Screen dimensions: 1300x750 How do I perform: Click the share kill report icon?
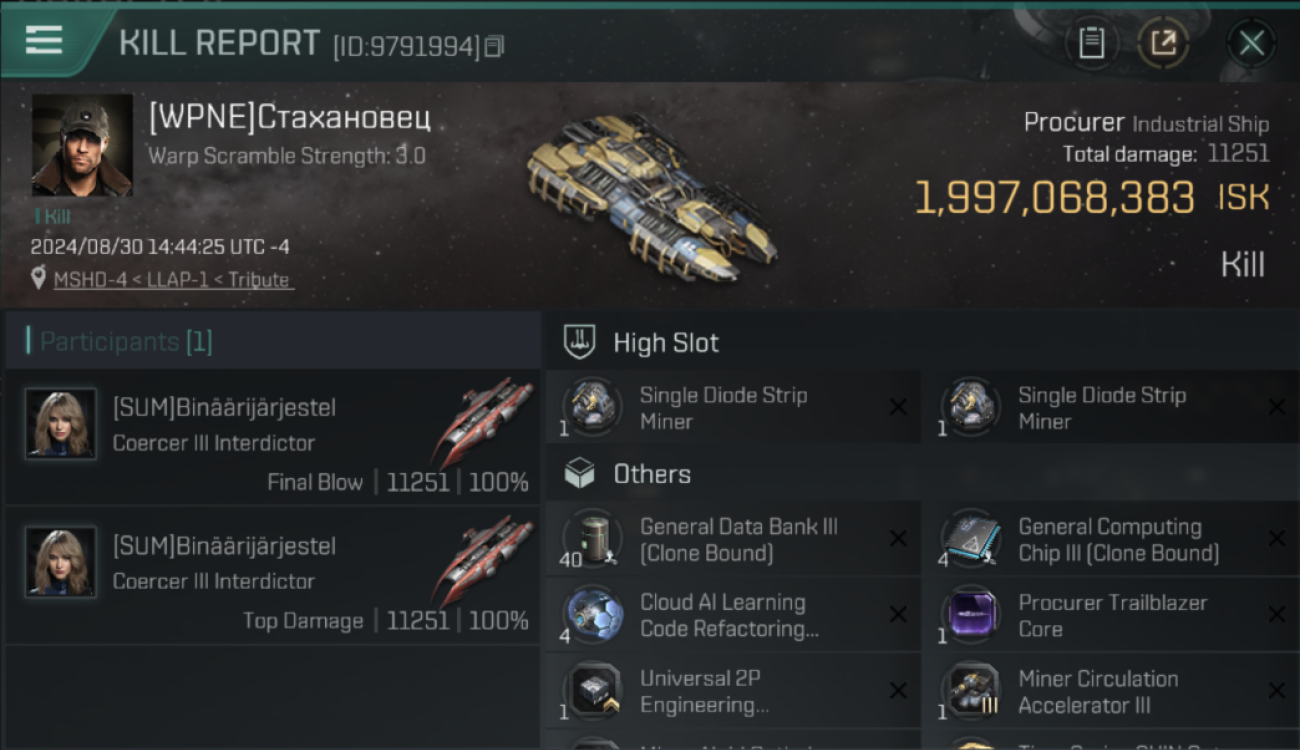tap(1163, 43)
